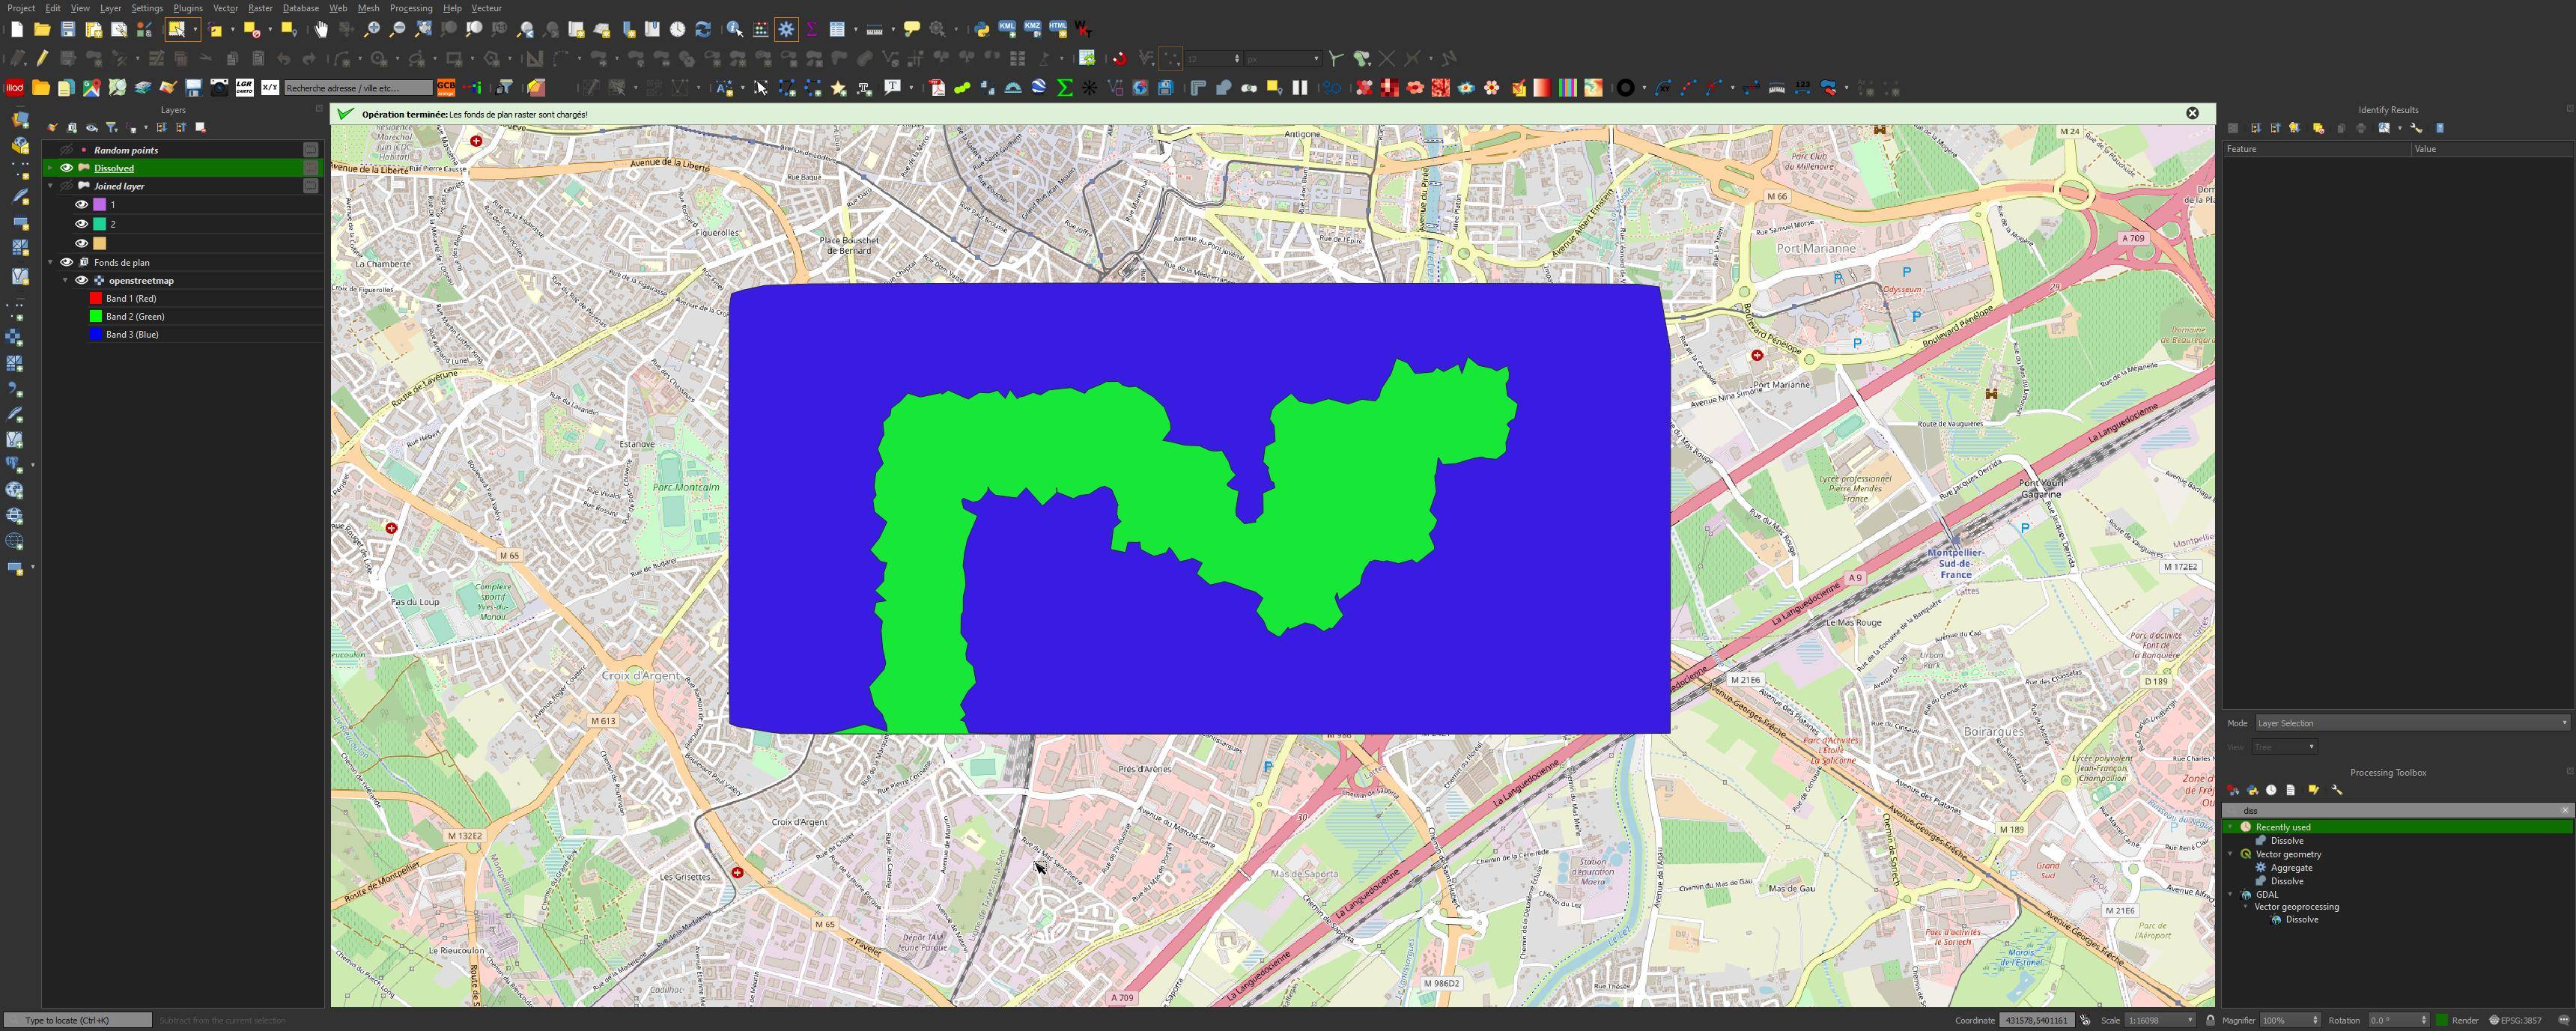Save project with the floppy disk icon
The image size is (2576, 1031).
[67, 29]
